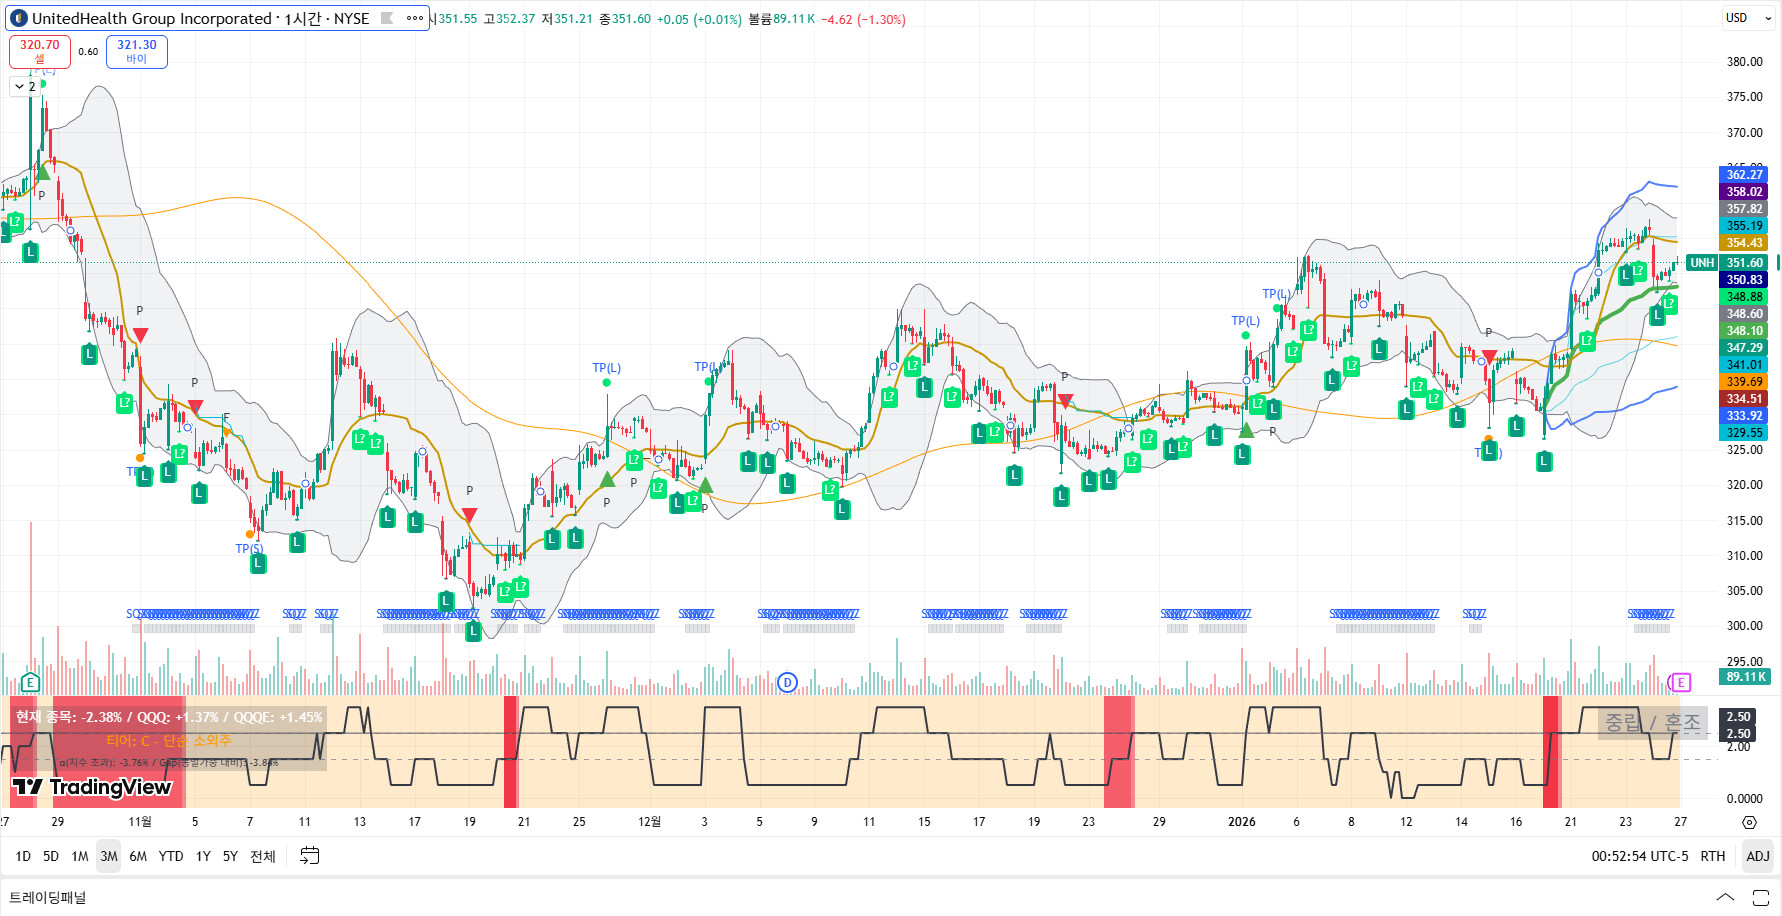The width and height of the screenshot is (1782, 916).
Task: Open the three-dot more menu in chart legend
Action: (x=415, y=18)
